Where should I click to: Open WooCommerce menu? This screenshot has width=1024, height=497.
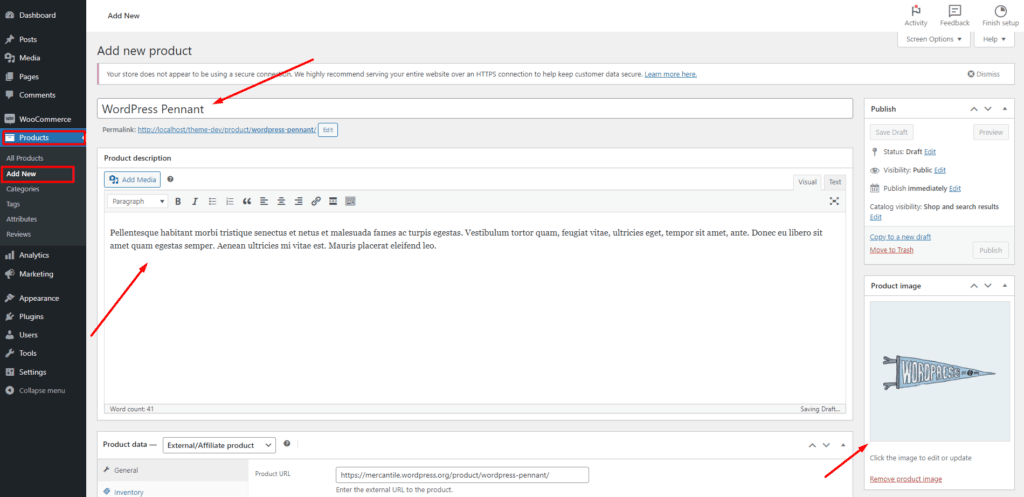[43, 119]
